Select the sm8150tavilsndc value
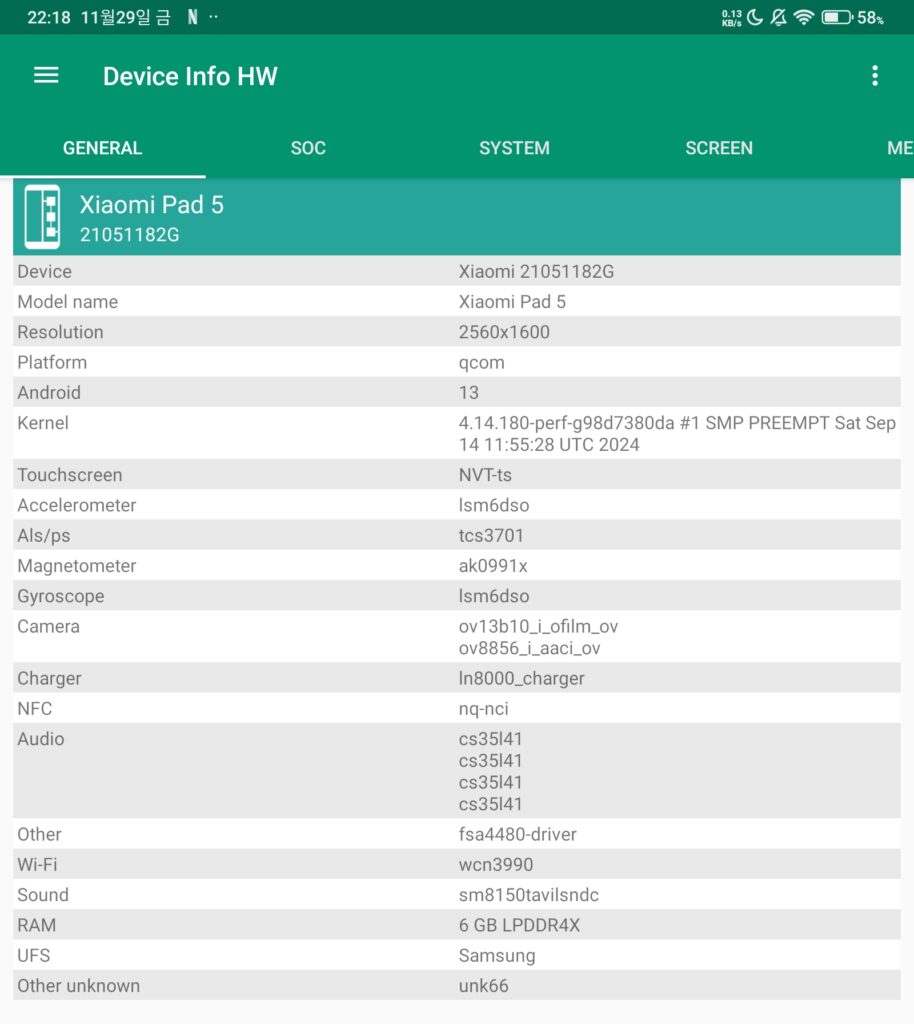Viewport: 914px width, 1024px height. point(528,895)
